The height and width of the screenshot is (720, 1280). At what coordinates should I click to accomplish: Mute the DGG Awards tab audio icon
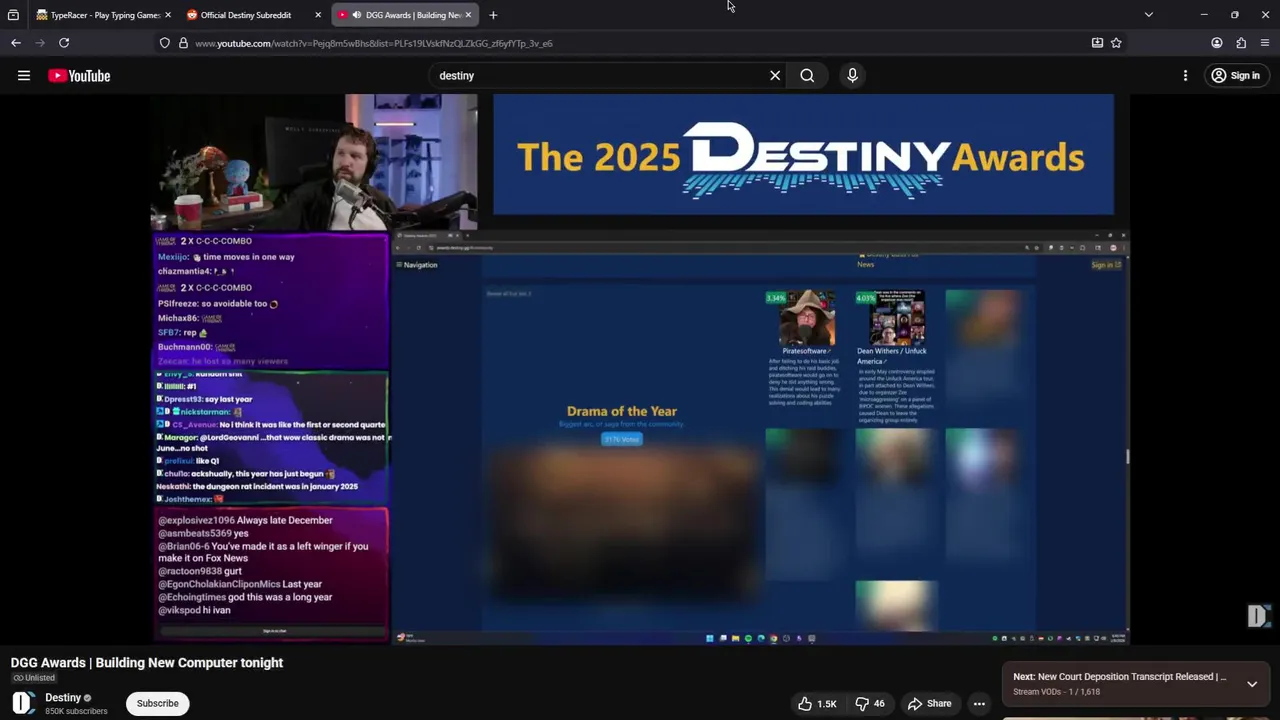[x=357, y=15]
